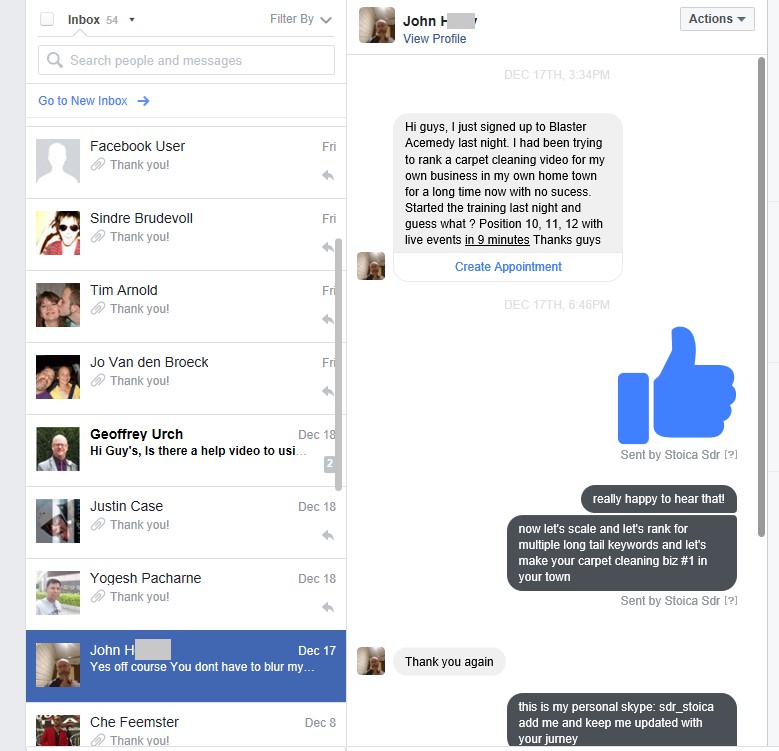Open Jo Van den Broeck conversation

[x=186, y=378]
